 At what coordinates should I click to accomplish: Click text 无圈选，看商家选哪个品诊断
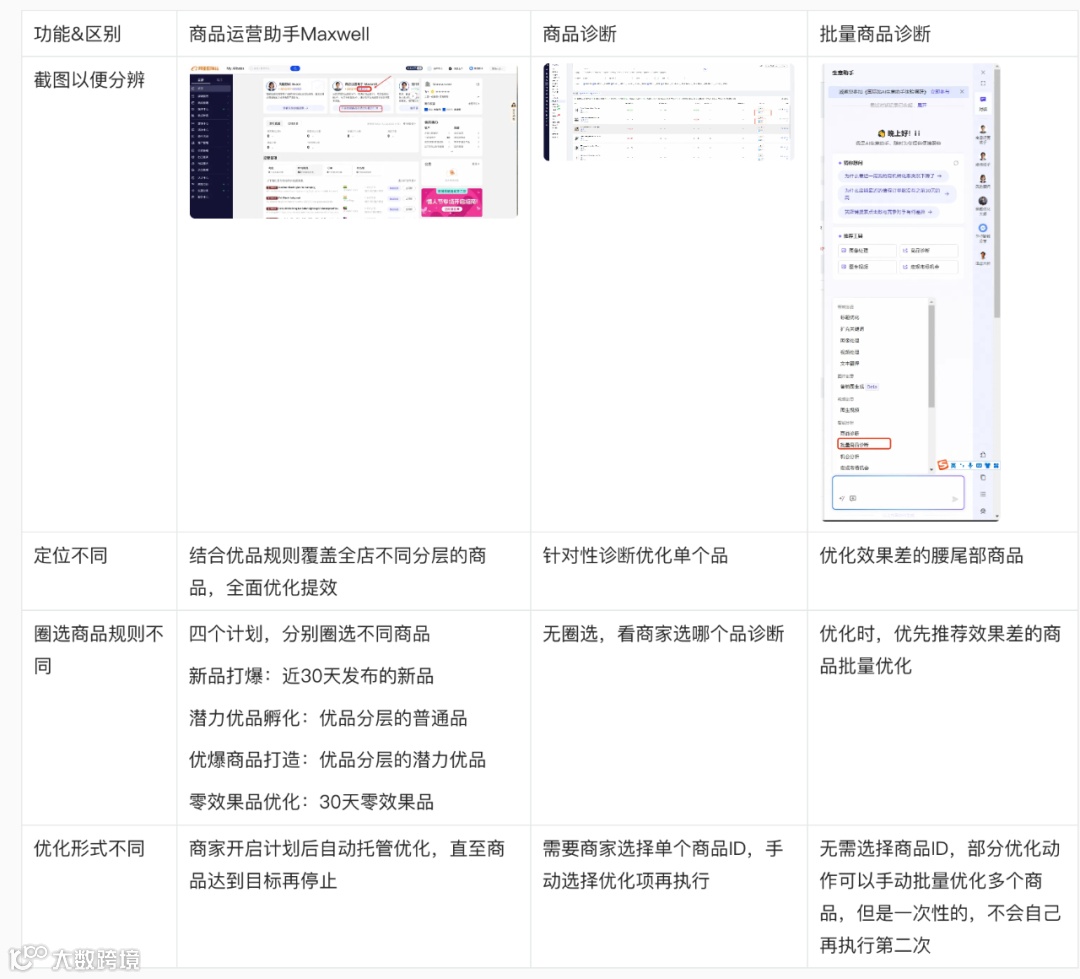[x=663, y=634]
